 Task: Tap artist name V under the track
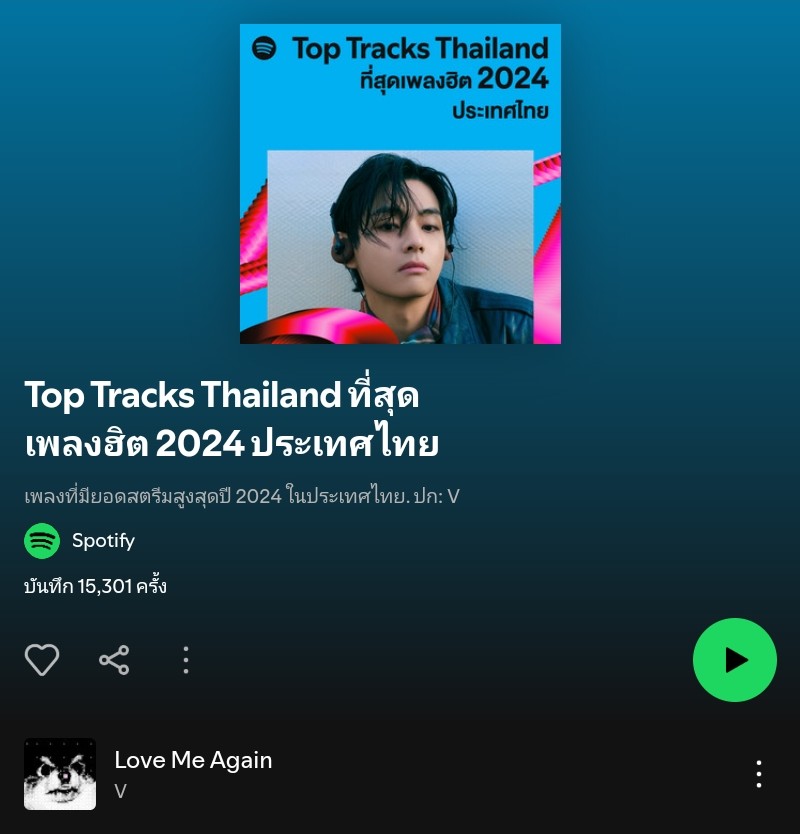click(x=121, y=791)
